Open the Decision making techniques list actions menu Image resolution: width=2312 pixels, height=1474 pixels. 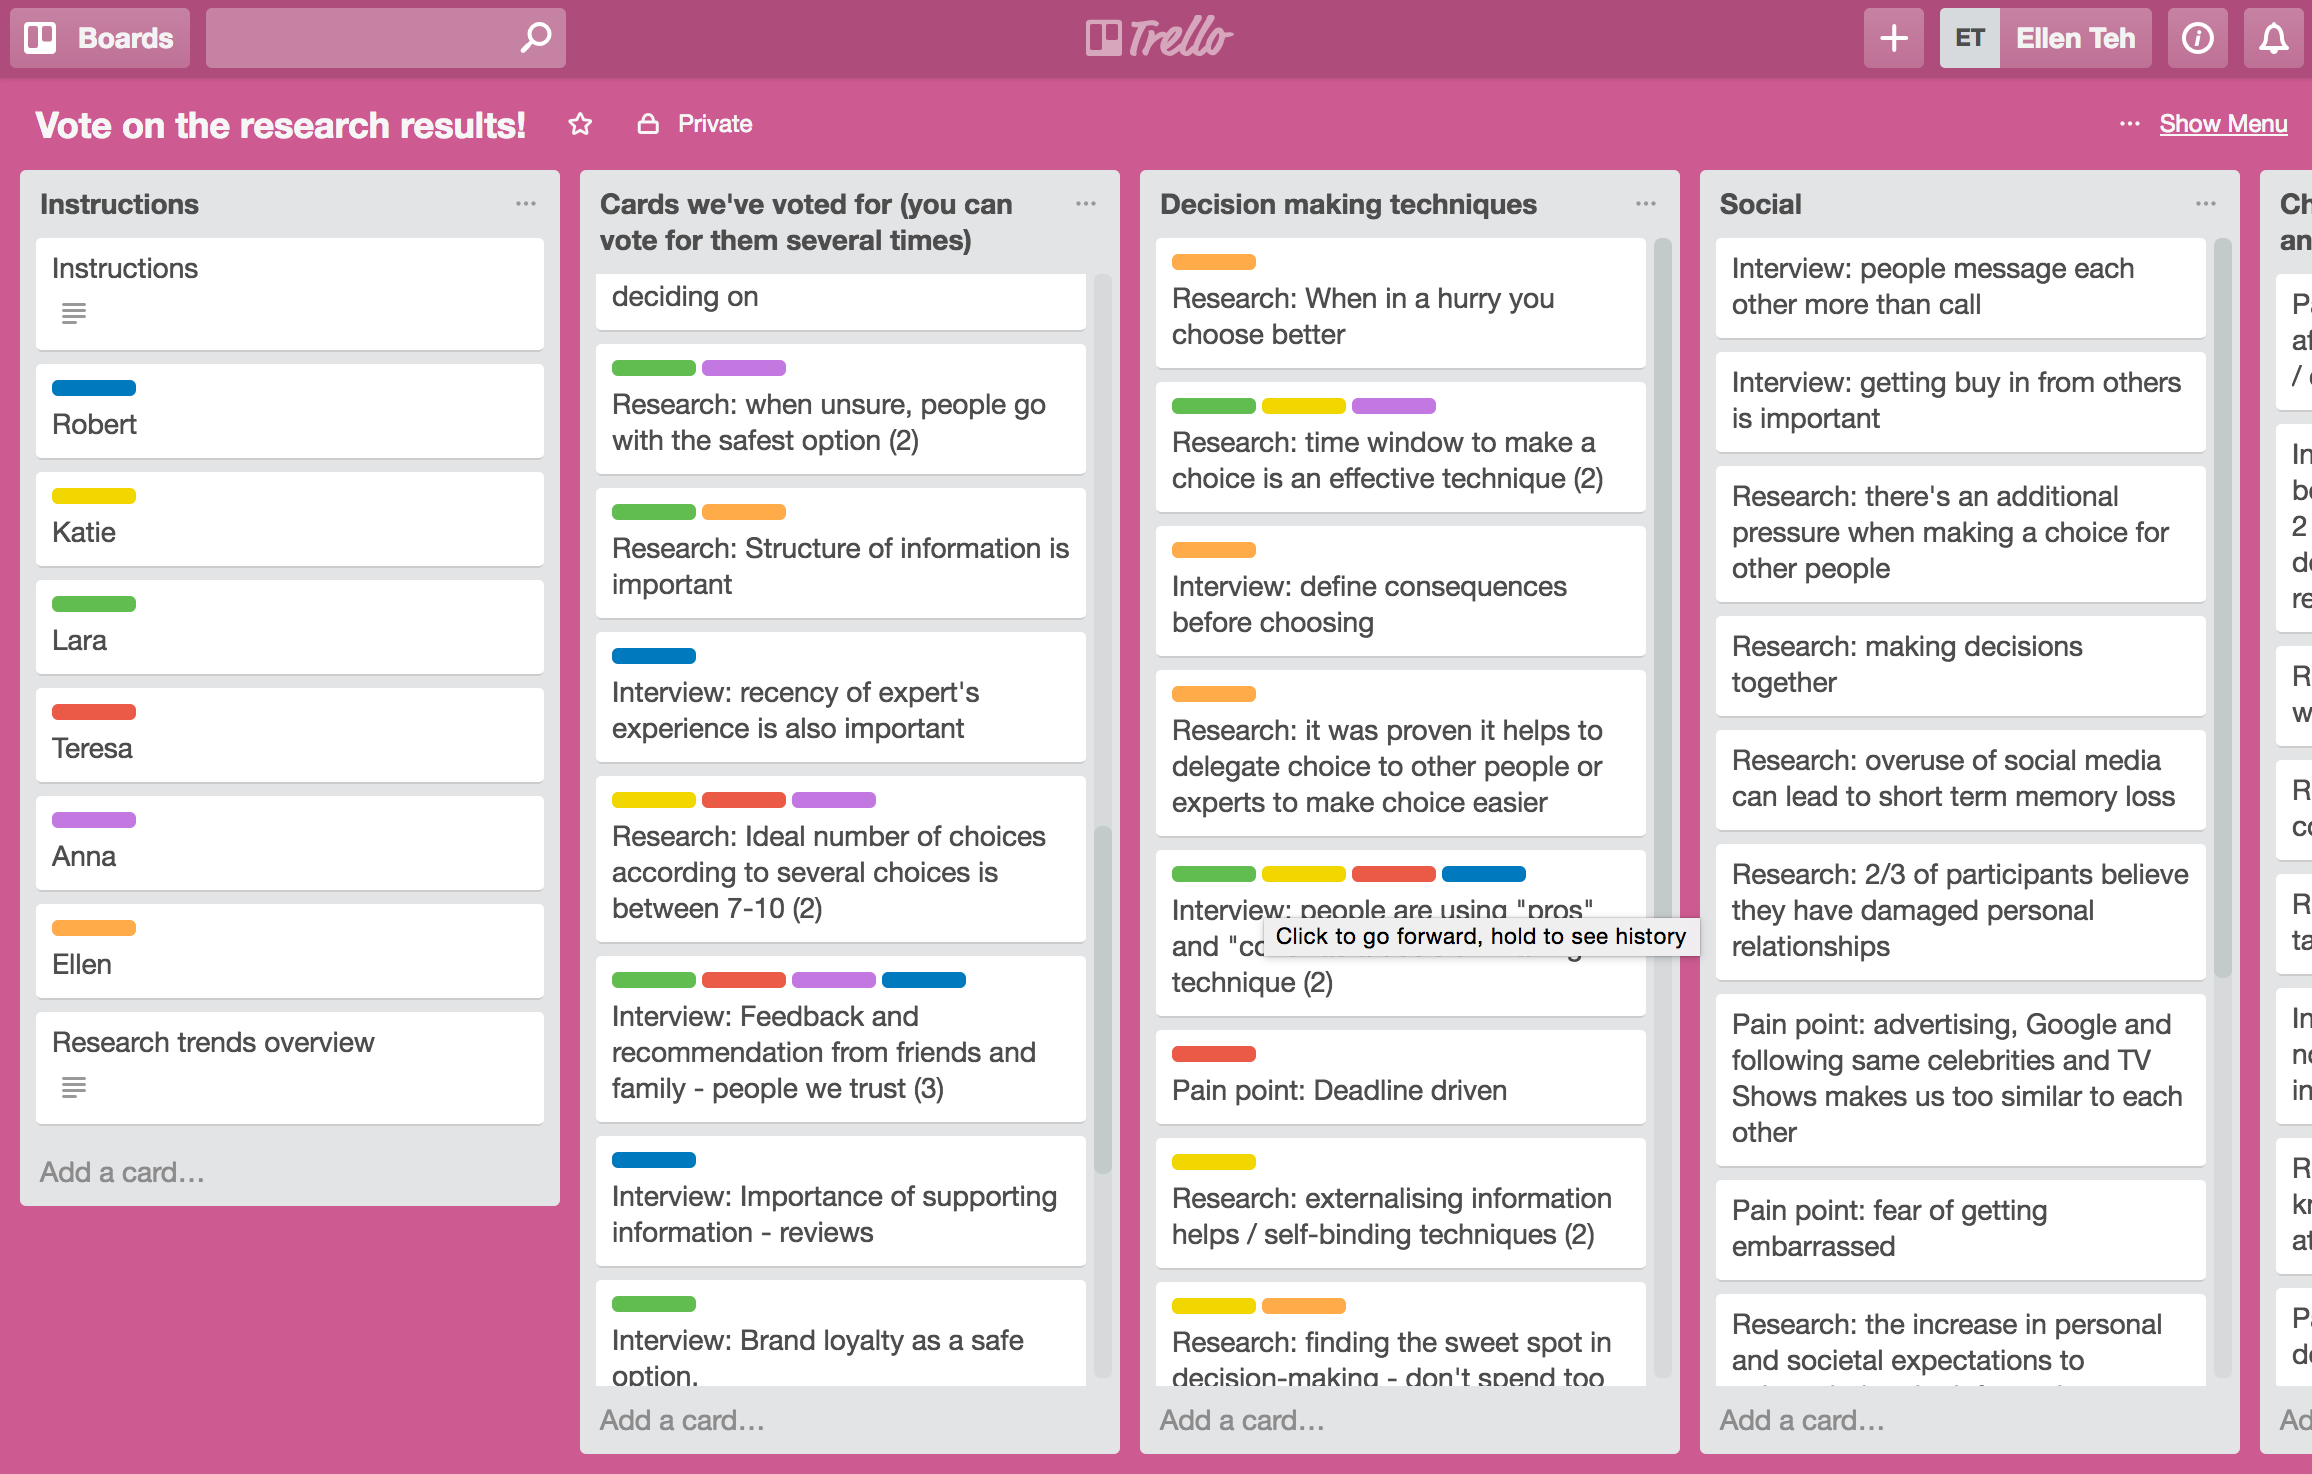tap(1646, 204)
